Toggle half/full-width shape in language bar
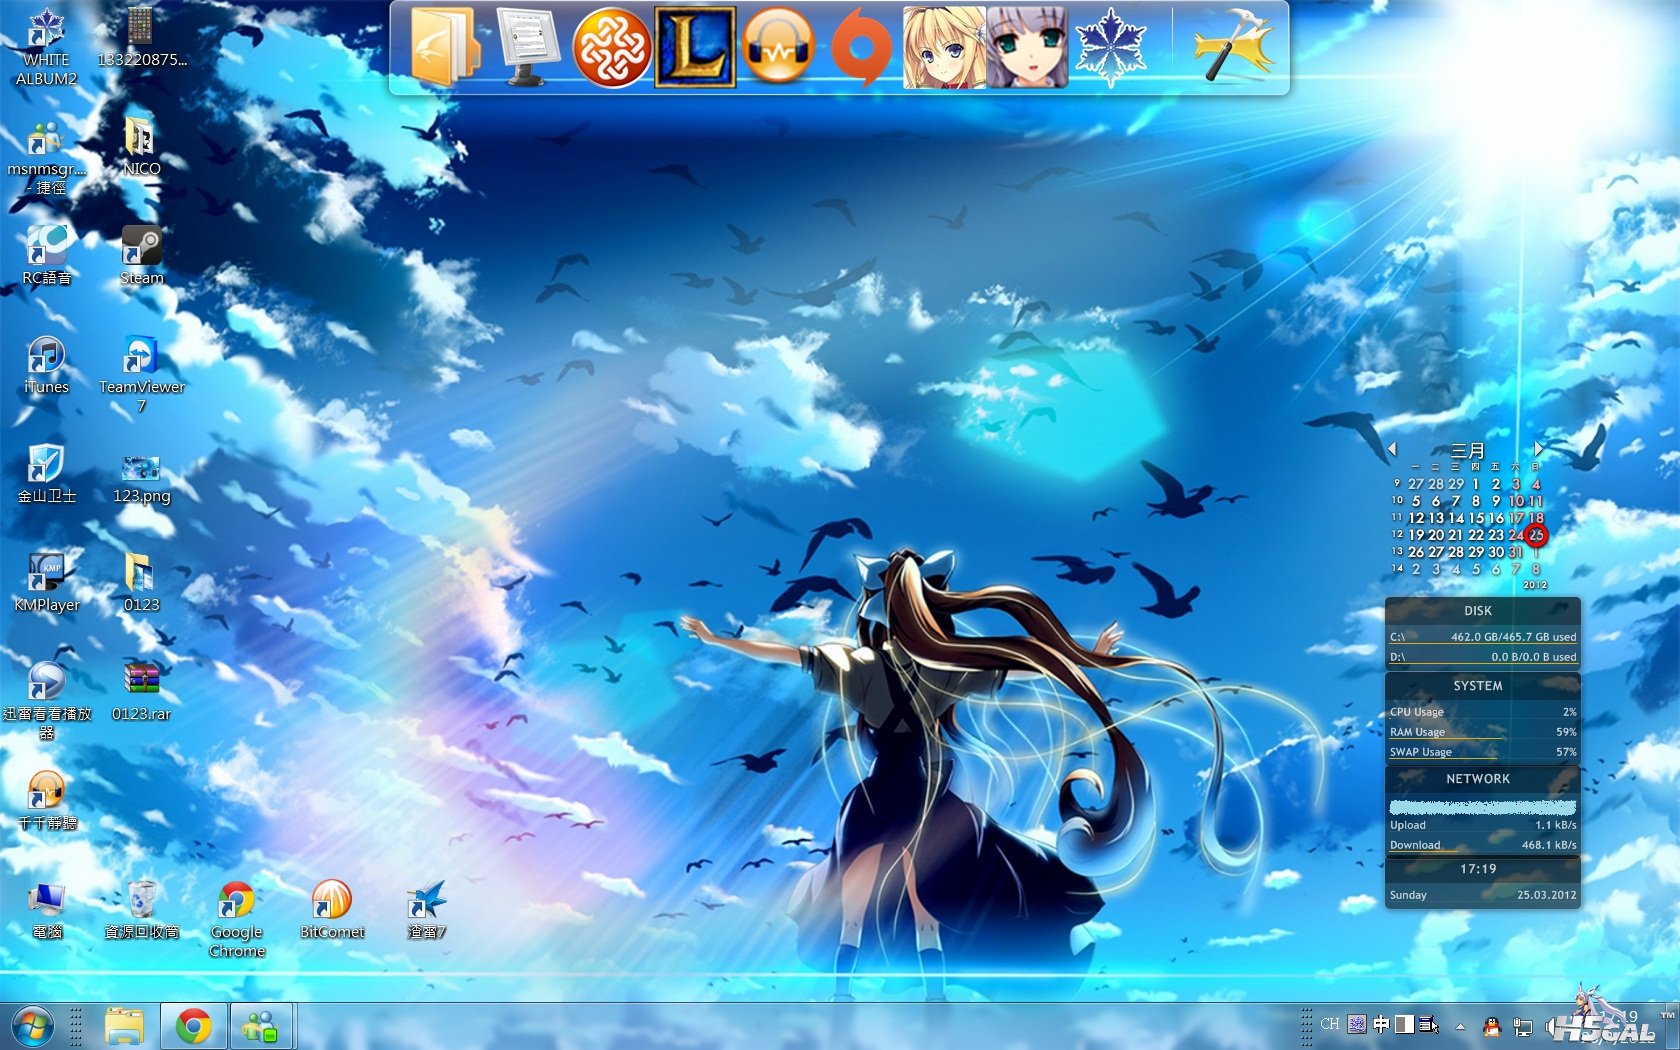Image resolution: width=1680 pixels, height=1050 pixels. (1405, 1024)
